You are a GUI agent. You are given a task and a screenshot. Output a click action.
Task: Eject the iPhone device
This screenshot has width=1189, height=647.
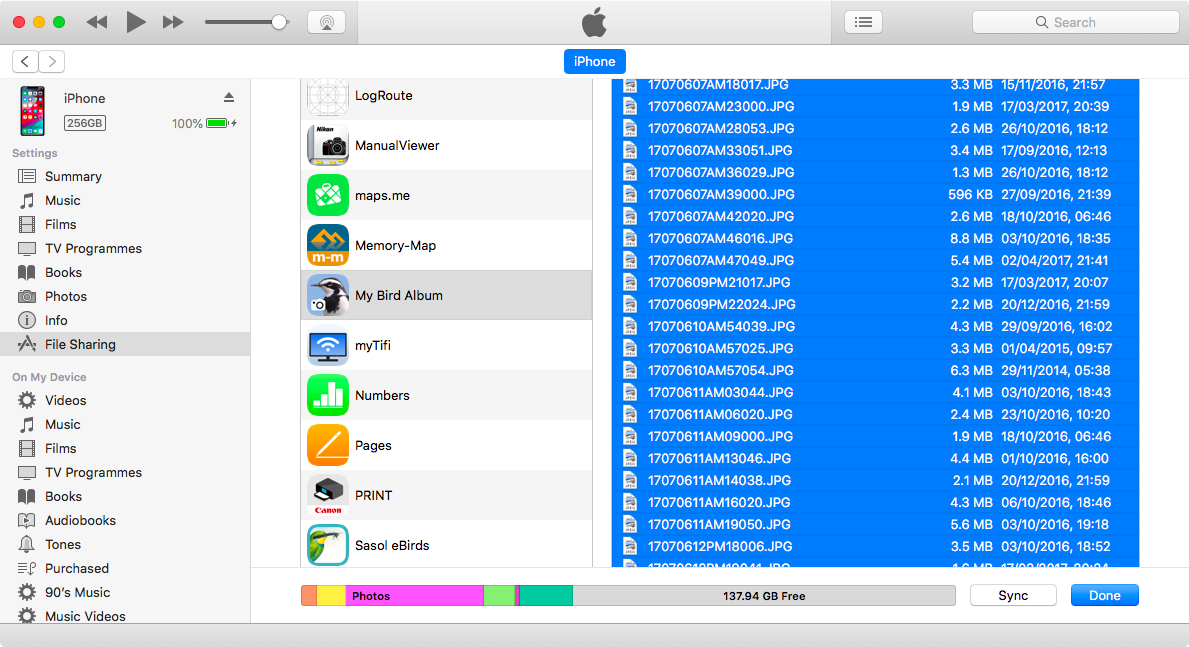pyautogui.click(x=228, y=97)
